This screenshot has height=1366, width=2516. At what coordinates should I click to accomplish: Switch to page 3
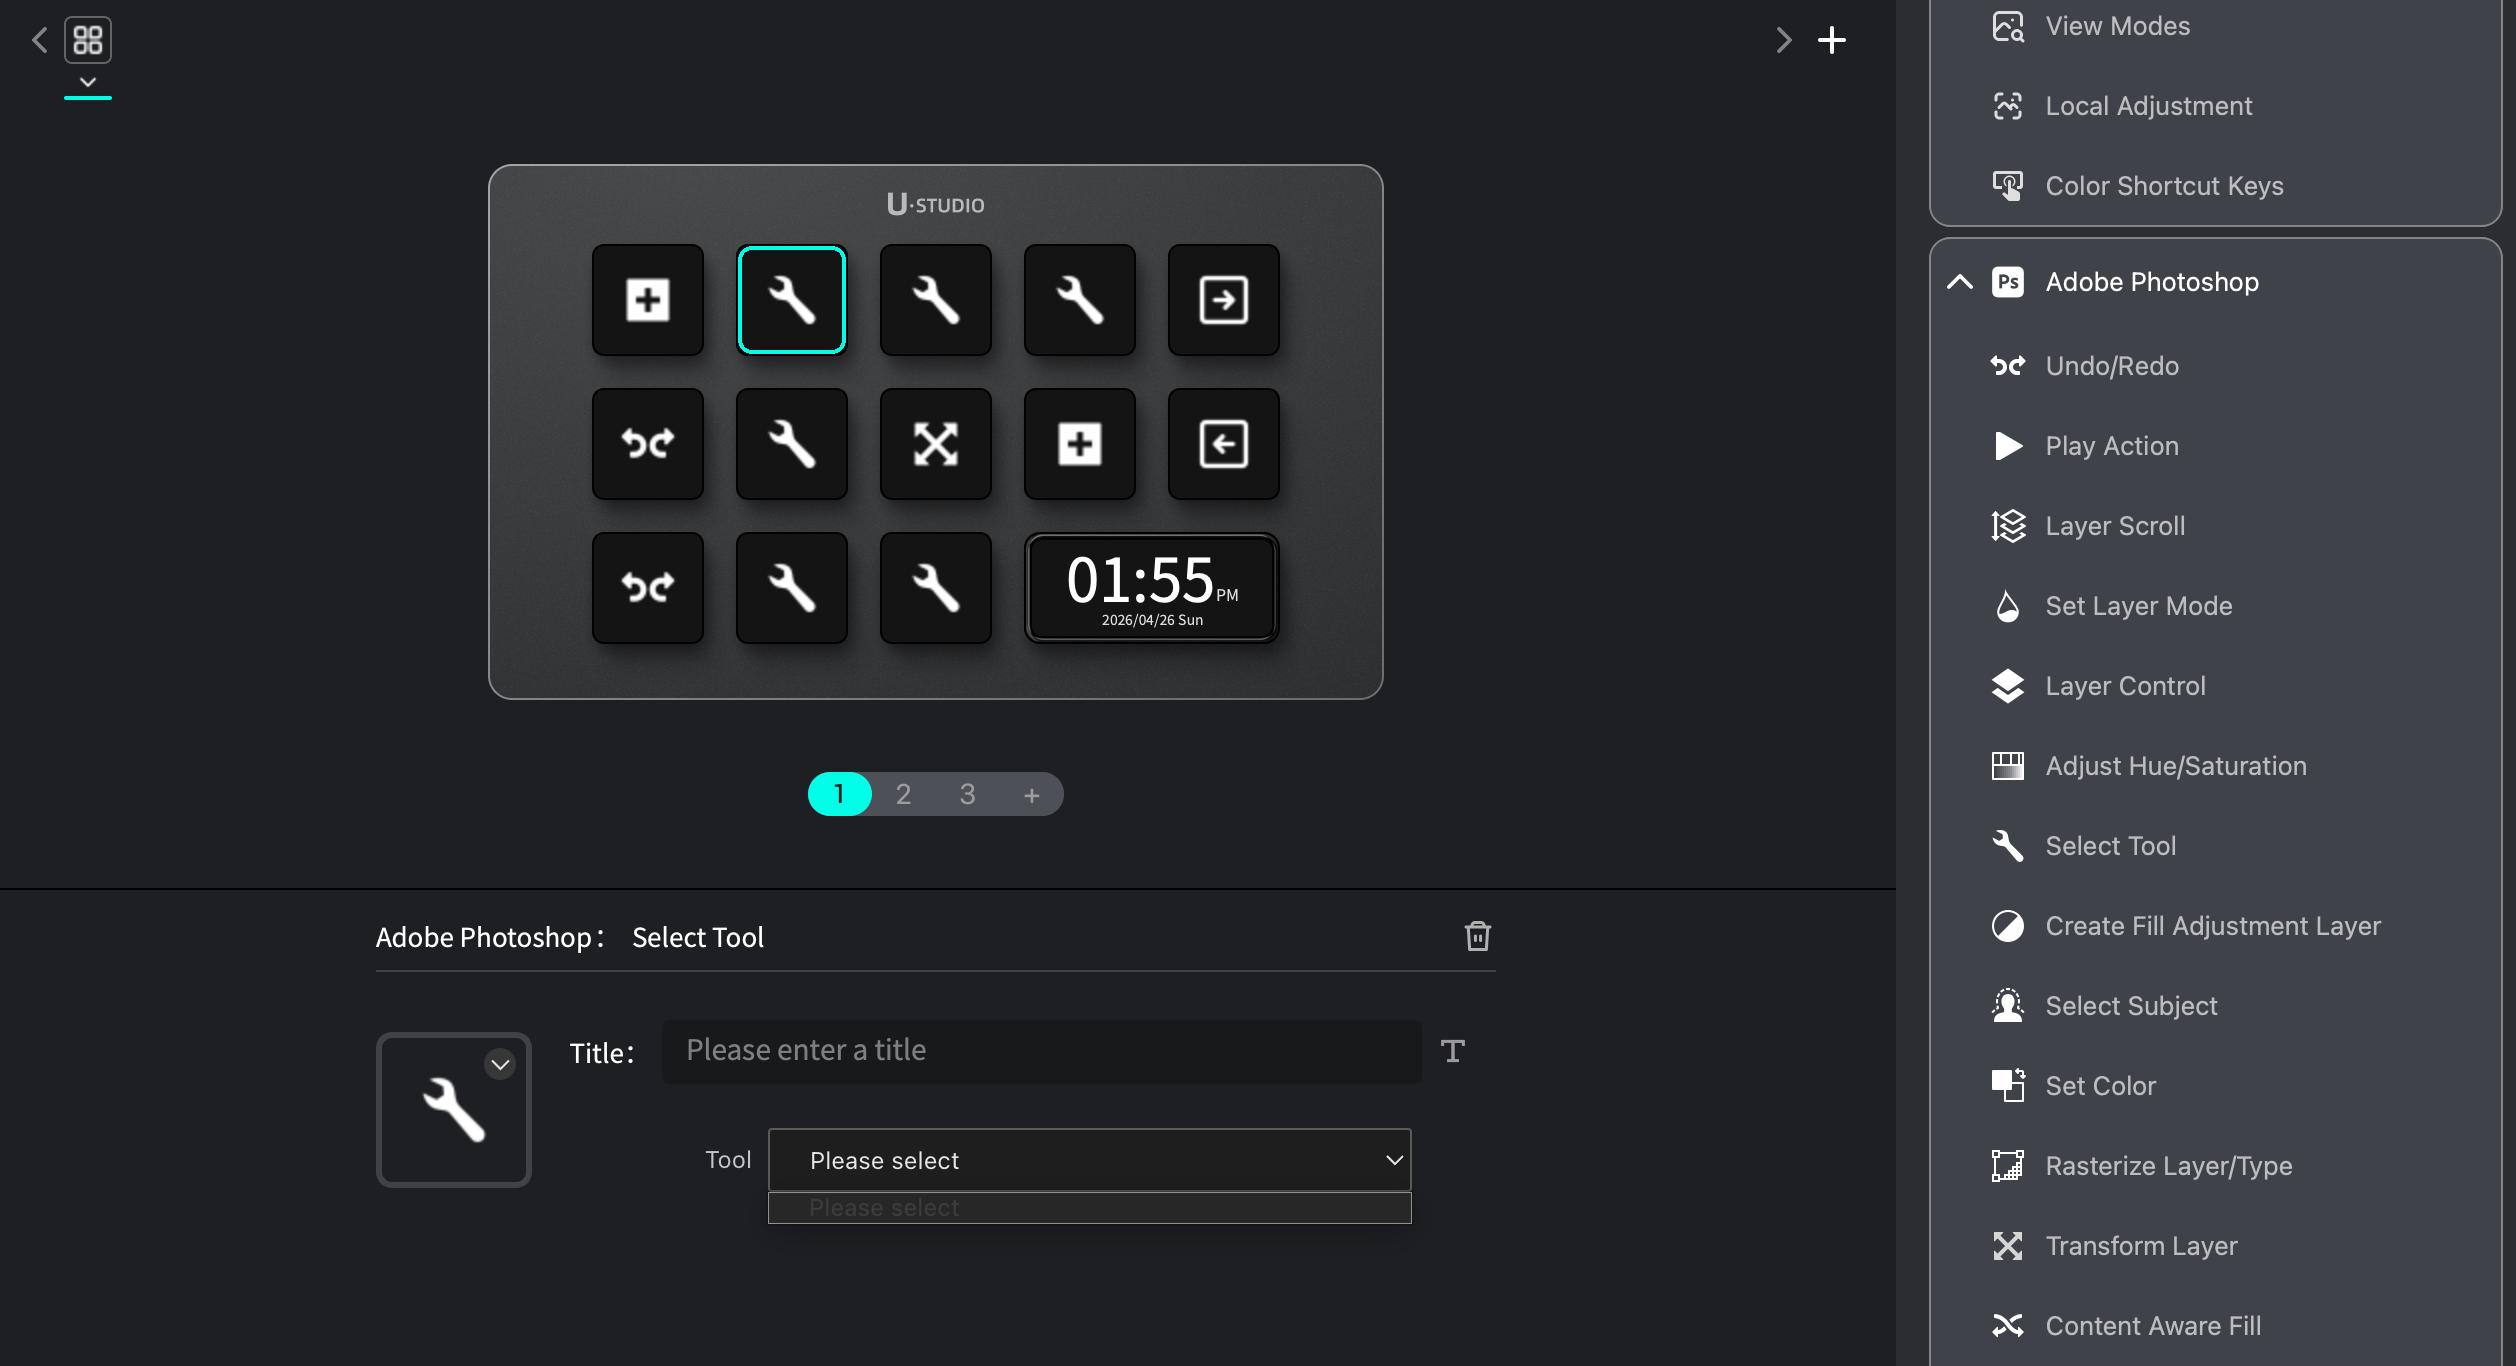(x=966, y=793)
